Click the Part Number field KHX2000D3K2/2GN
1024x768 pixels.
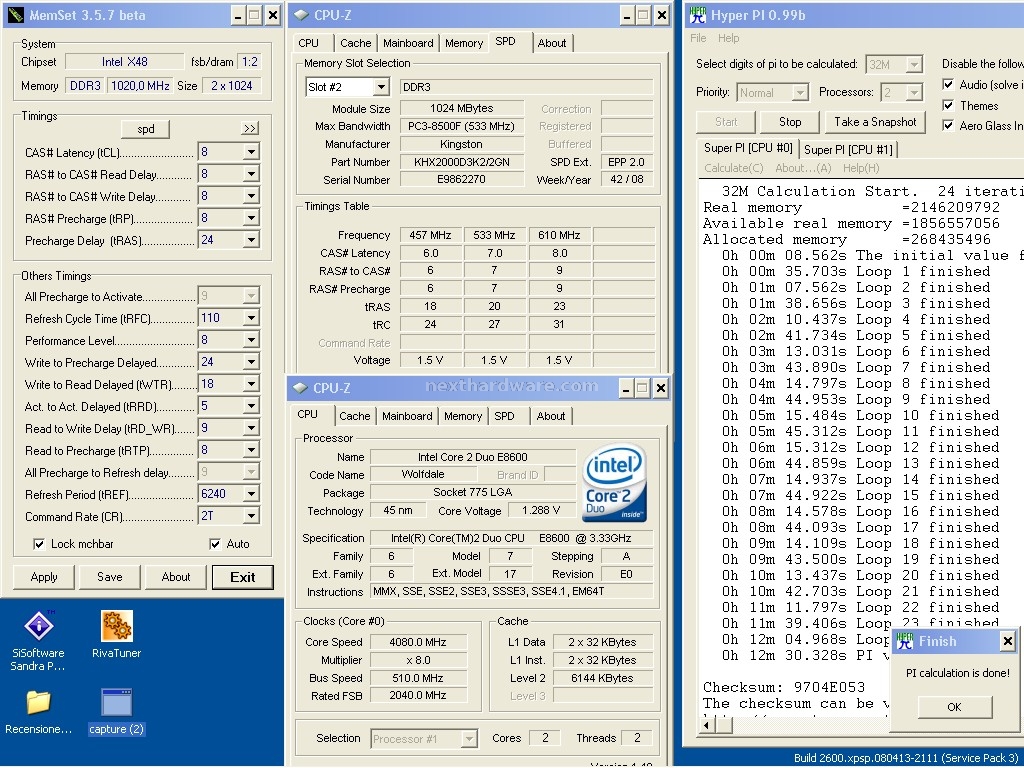click(x=462, y=161)
